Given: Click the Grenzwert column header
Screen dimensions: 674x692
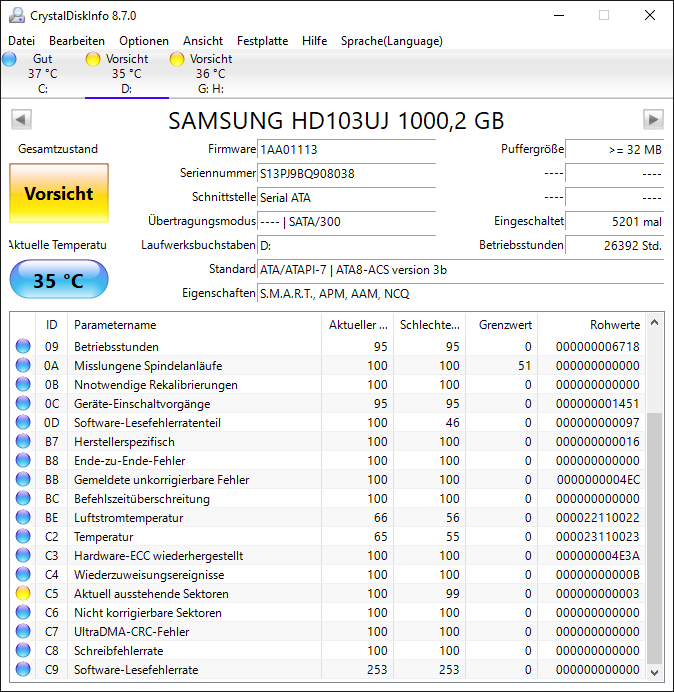Looking at the screenshot, I should tap(502, 325).
